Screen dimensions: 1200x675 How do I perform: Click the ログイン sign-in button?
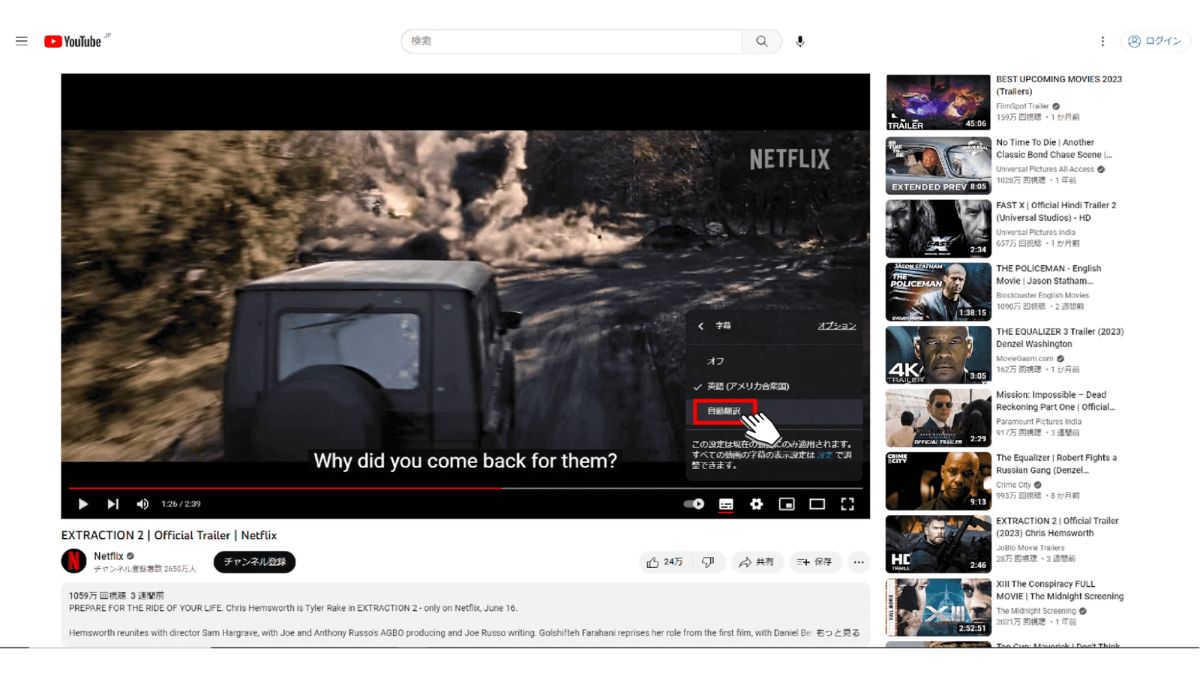pos(1155,41)
